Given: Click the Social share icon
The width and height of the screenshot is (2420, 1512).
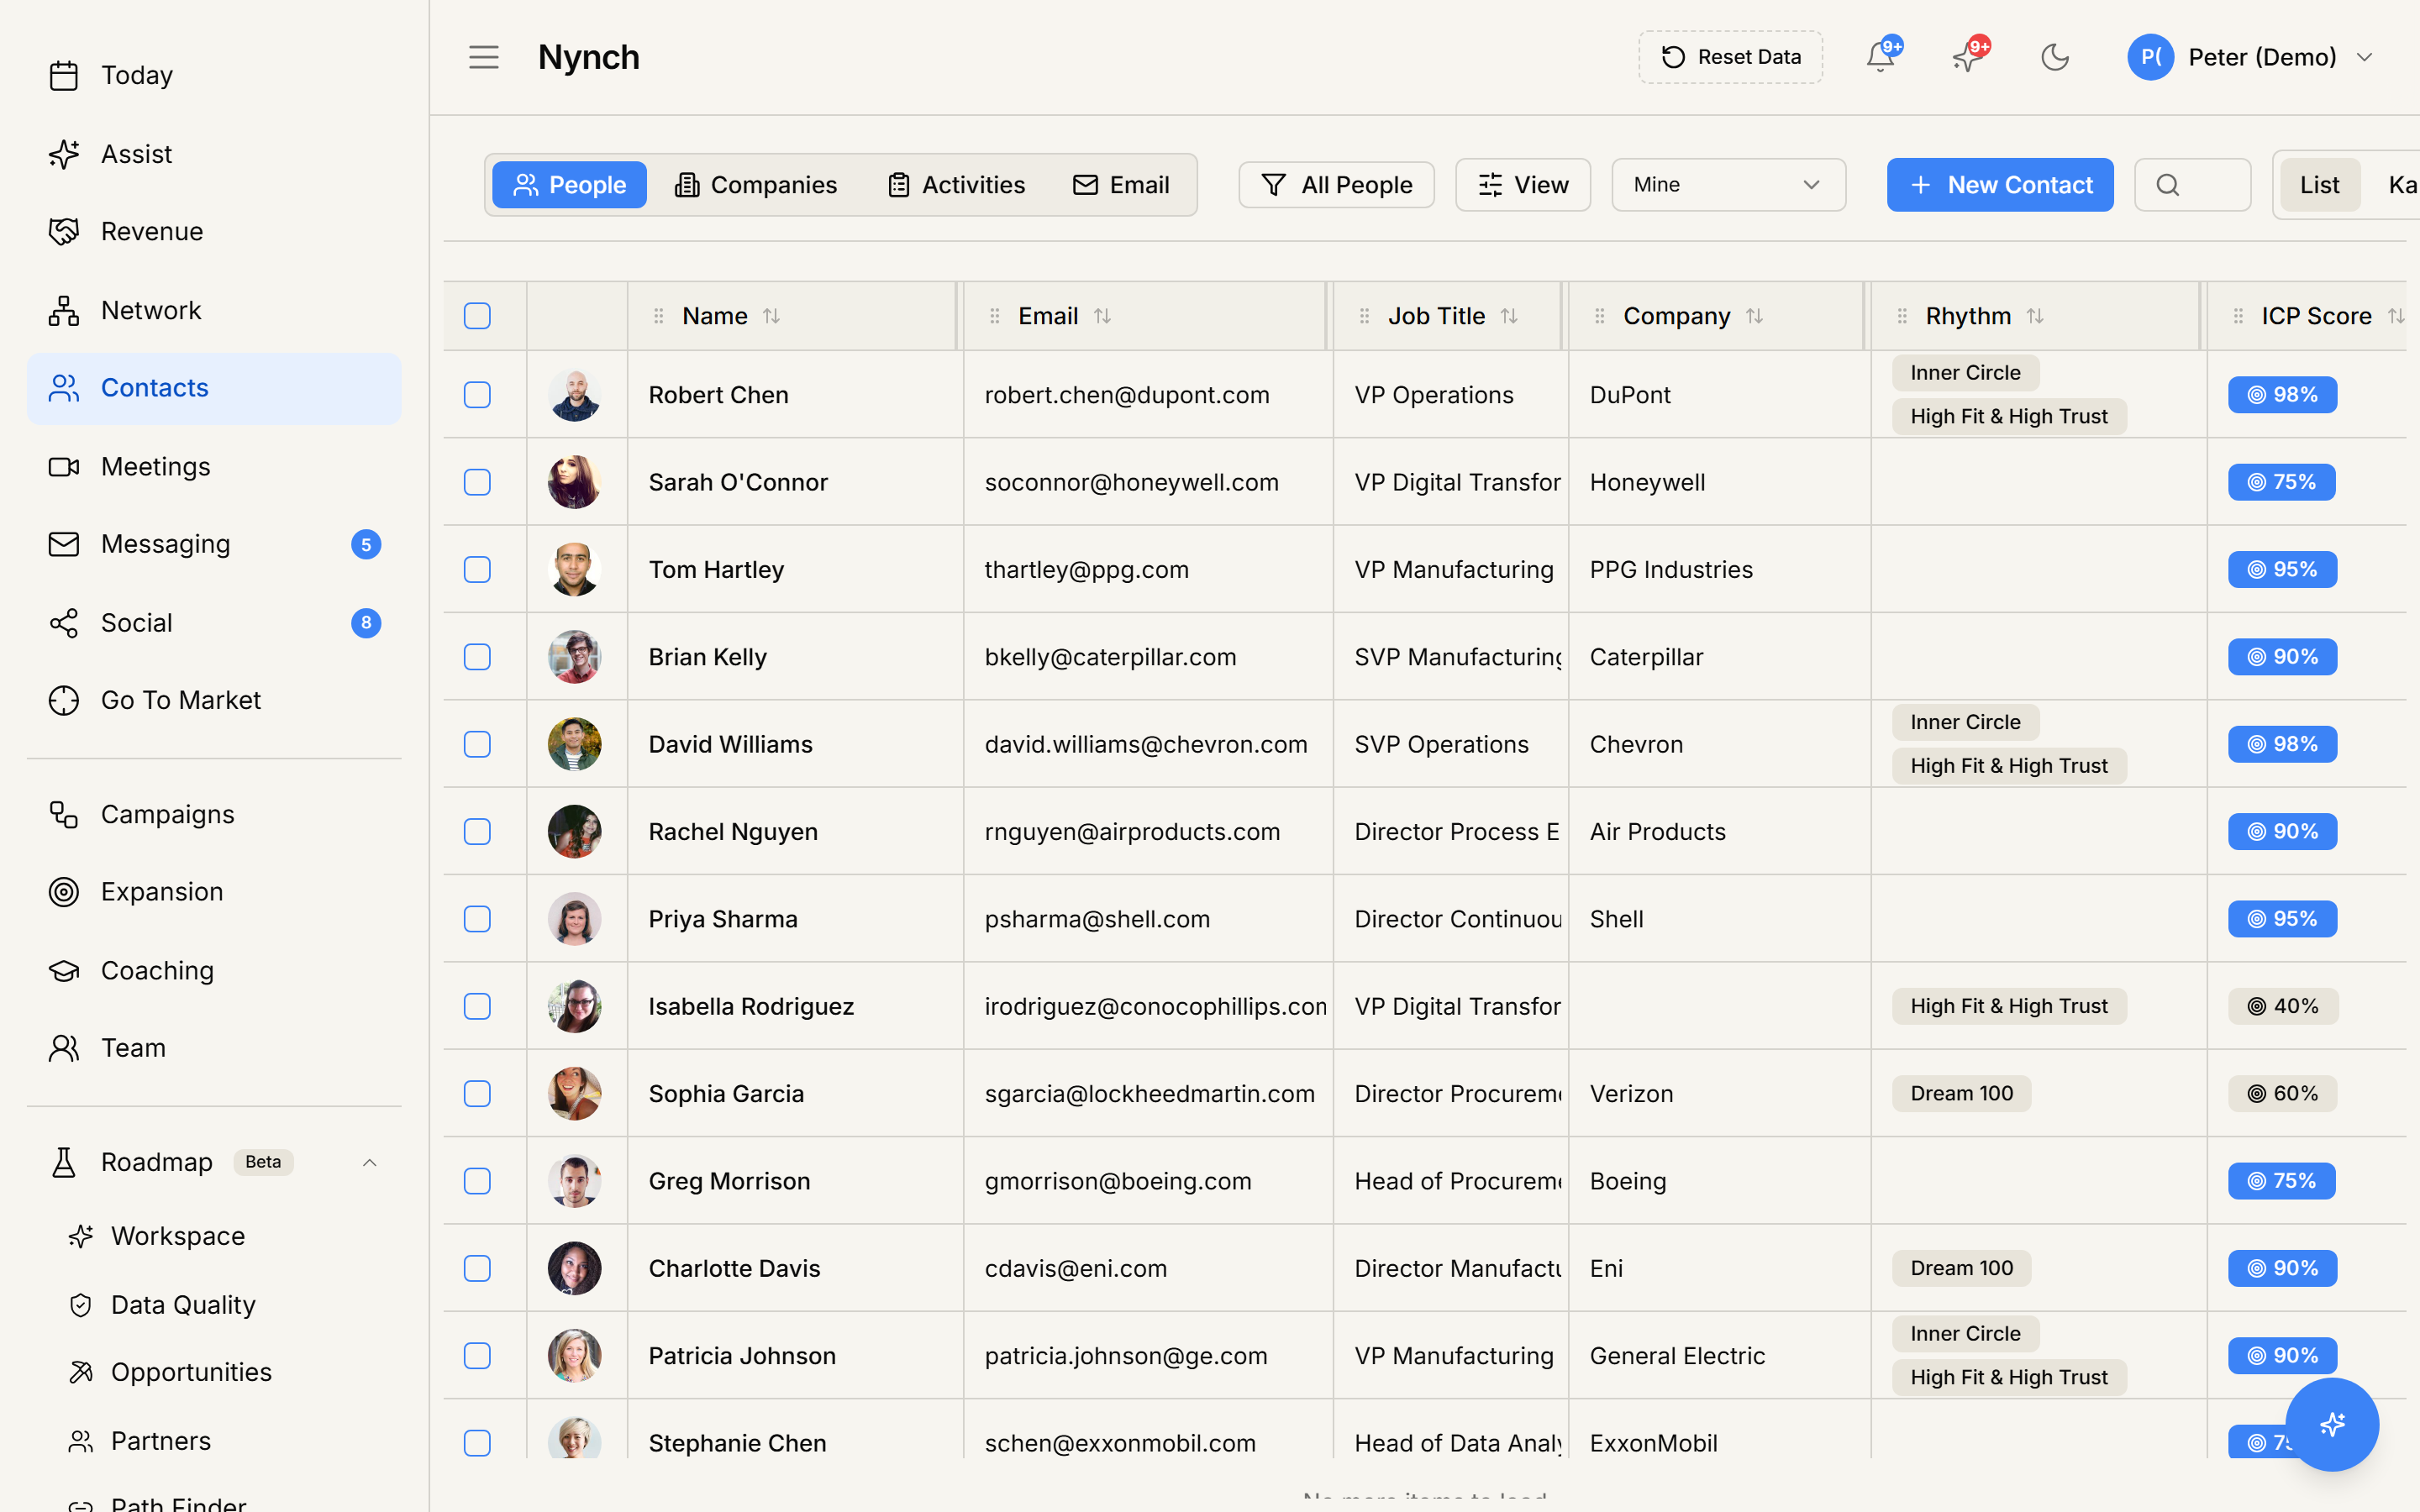Looking at the screenshot, I should (64, 623).
